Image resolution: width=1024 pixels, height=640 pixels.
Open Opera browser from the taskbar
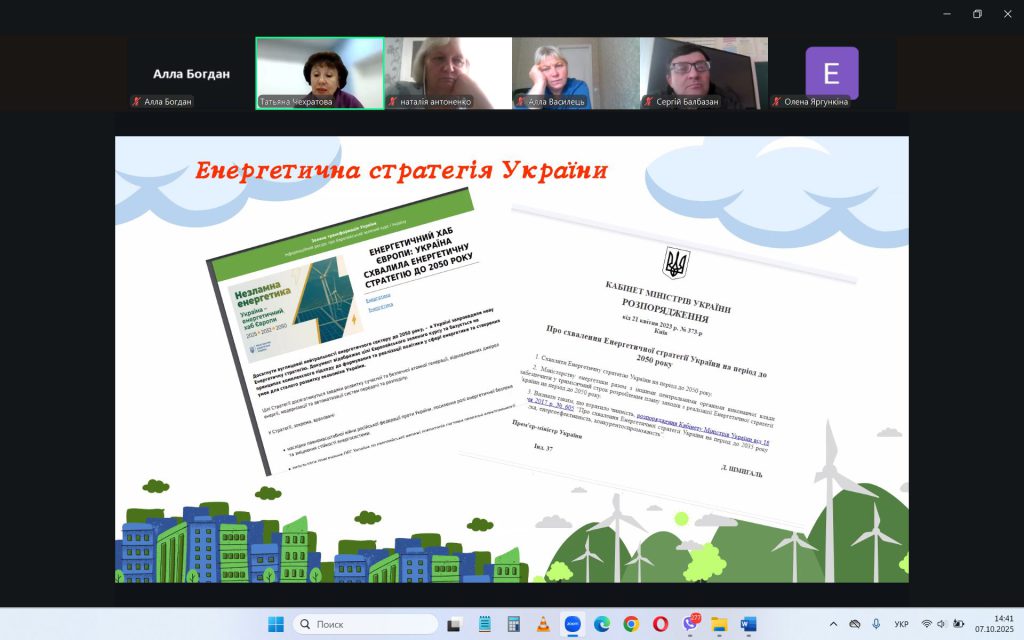click(x=660, y=624)
